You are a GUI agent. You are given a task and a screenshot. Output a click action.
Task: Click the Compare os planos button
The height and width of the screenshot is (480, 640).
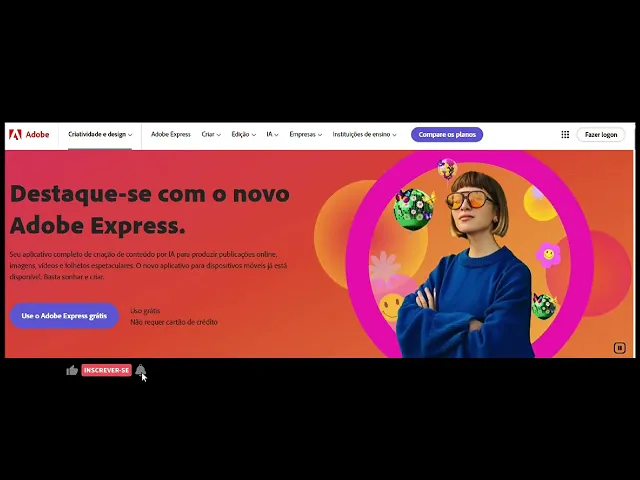click(447, 135)
